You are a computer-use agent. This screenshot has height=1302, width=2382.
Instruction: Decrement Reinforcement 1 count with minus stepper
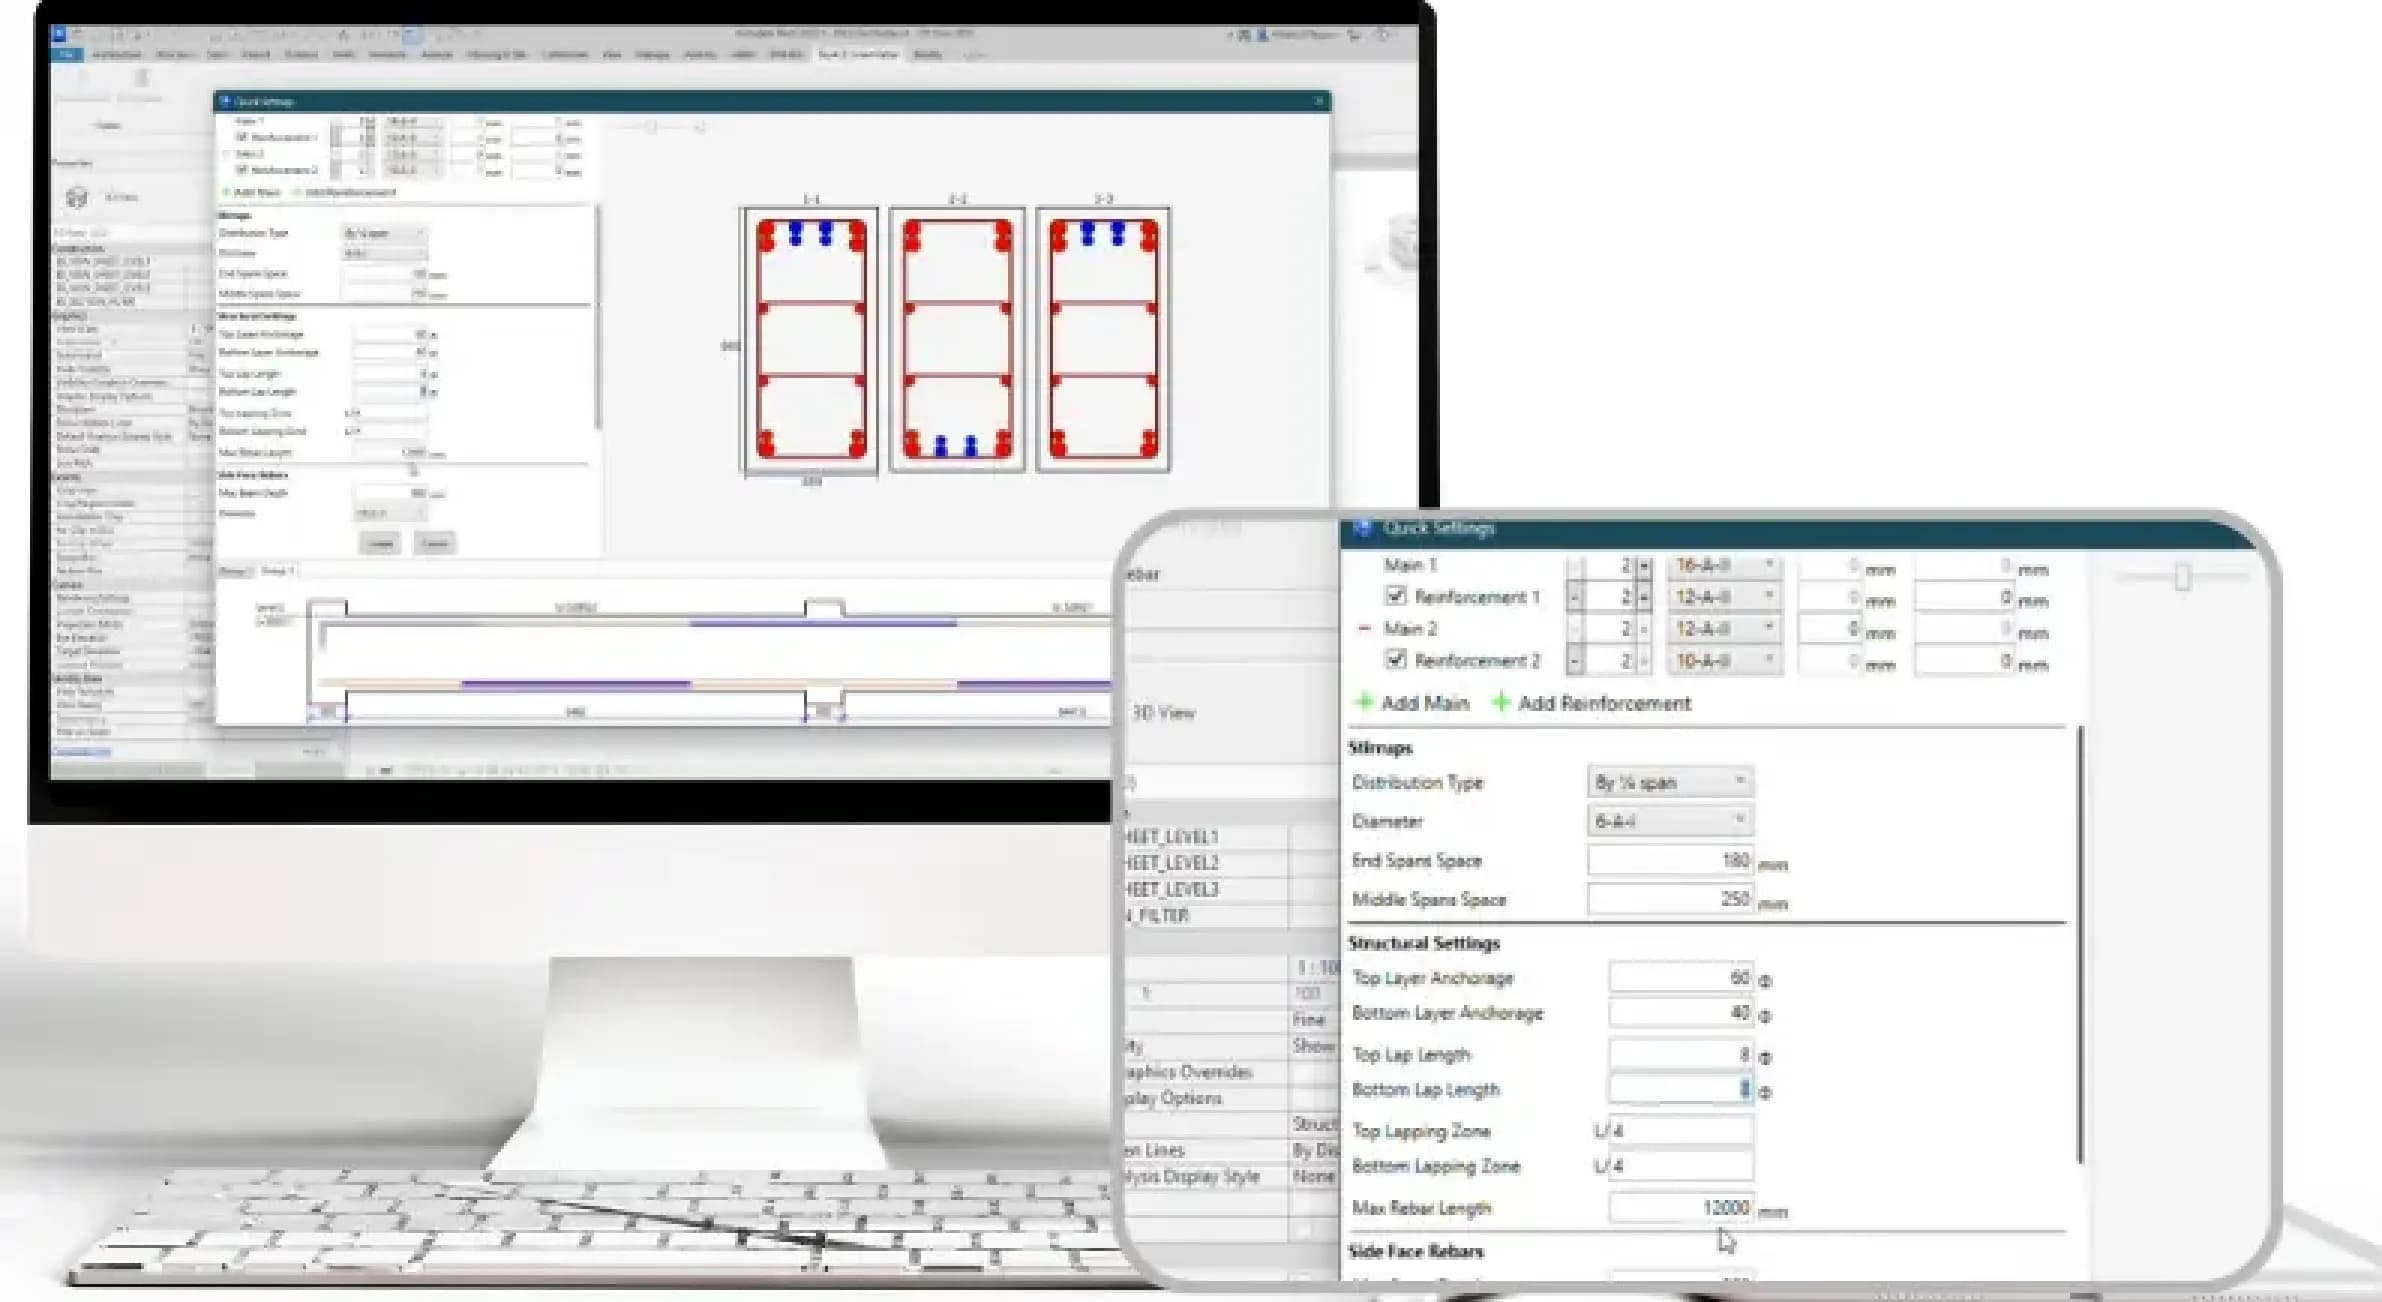coord(1575,597)
